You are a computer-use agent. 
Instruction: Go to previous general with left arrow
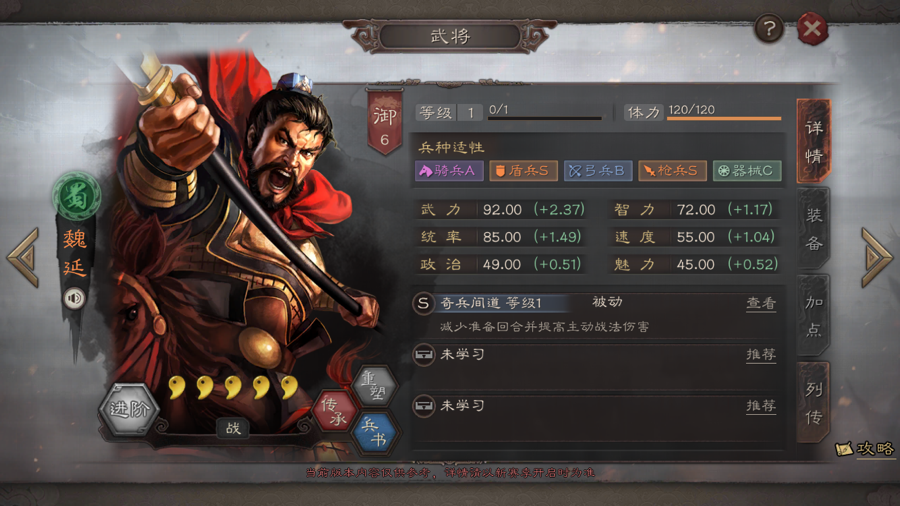coord(24,257)
